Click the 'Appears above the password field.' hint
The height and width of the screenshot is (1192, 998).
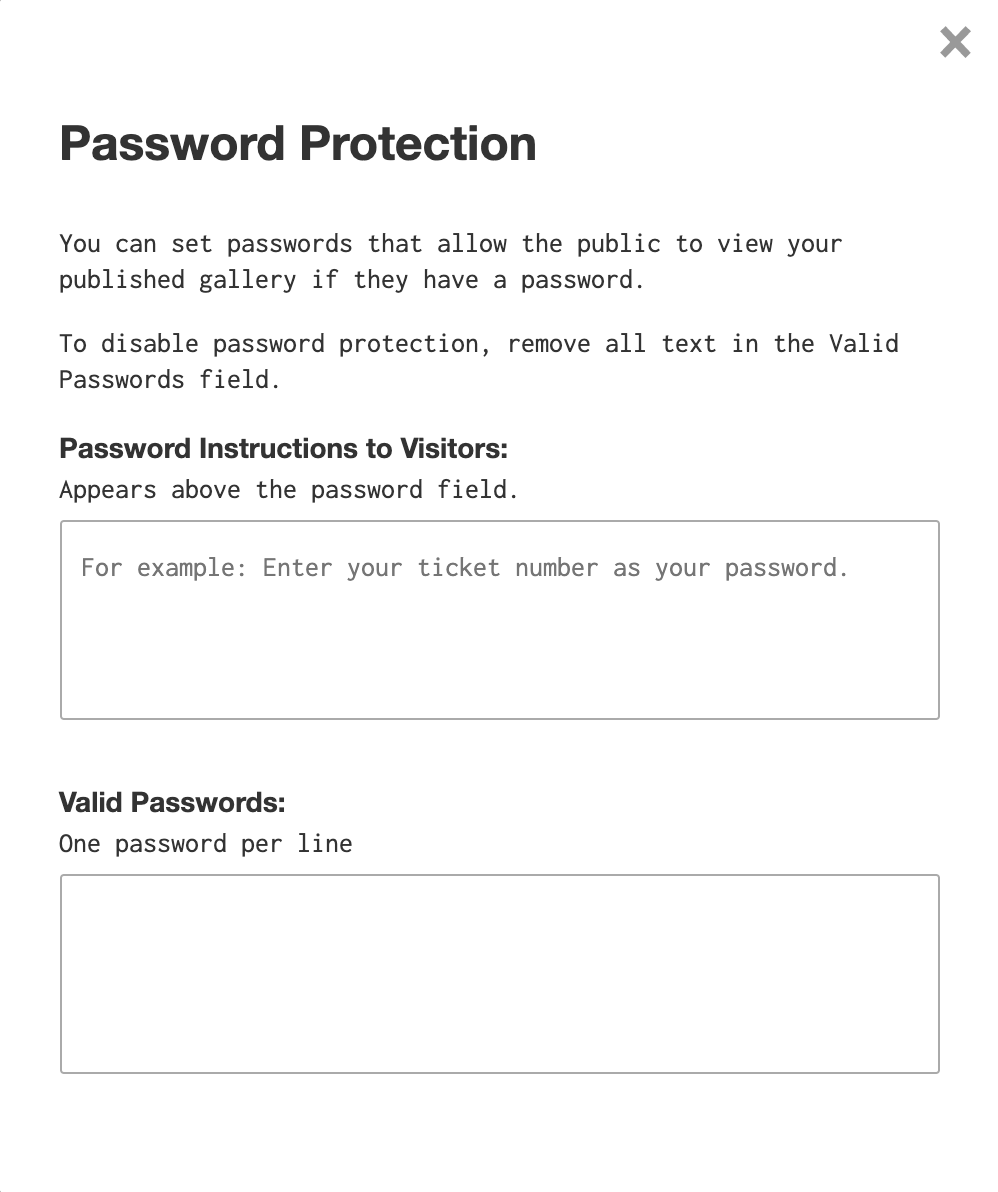[x=288, y=490]
